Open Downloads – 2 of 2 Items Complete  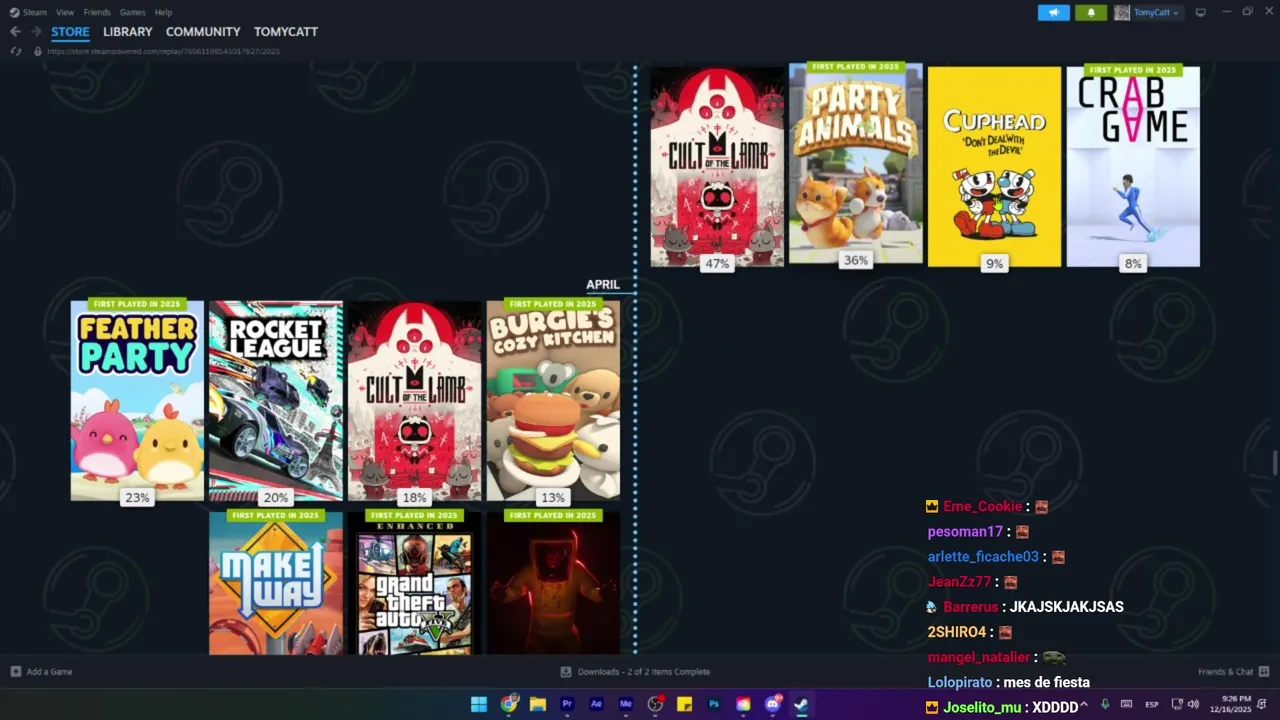644,672
